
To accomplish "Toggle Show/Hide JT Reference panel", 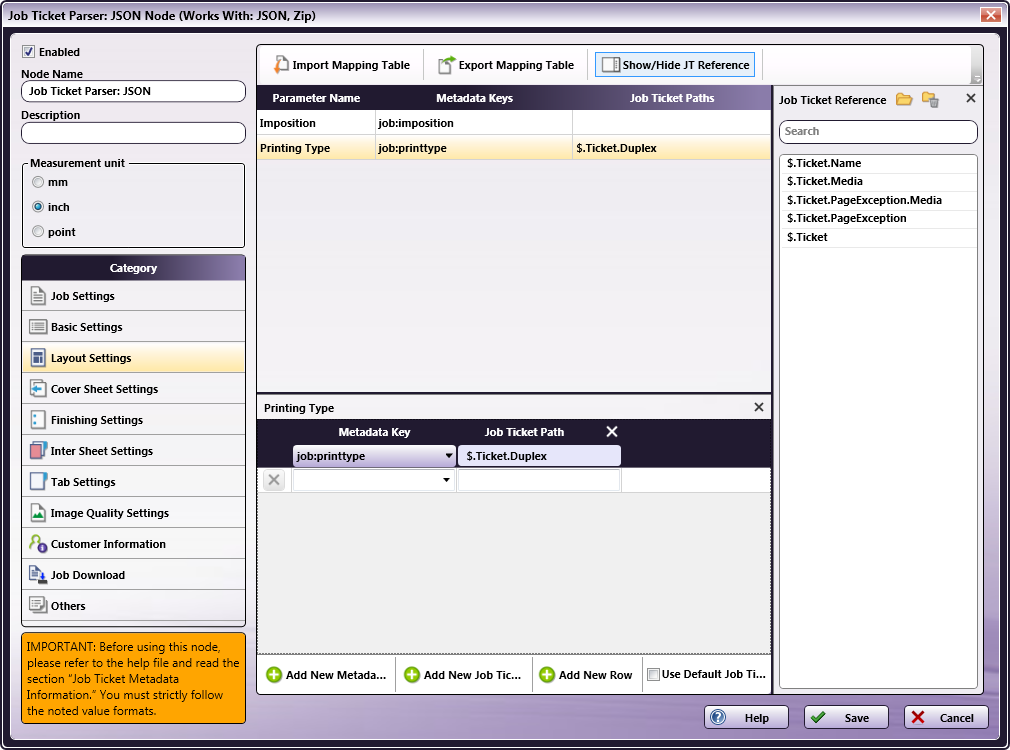I will pyautogui.click(x=675, y=65).
